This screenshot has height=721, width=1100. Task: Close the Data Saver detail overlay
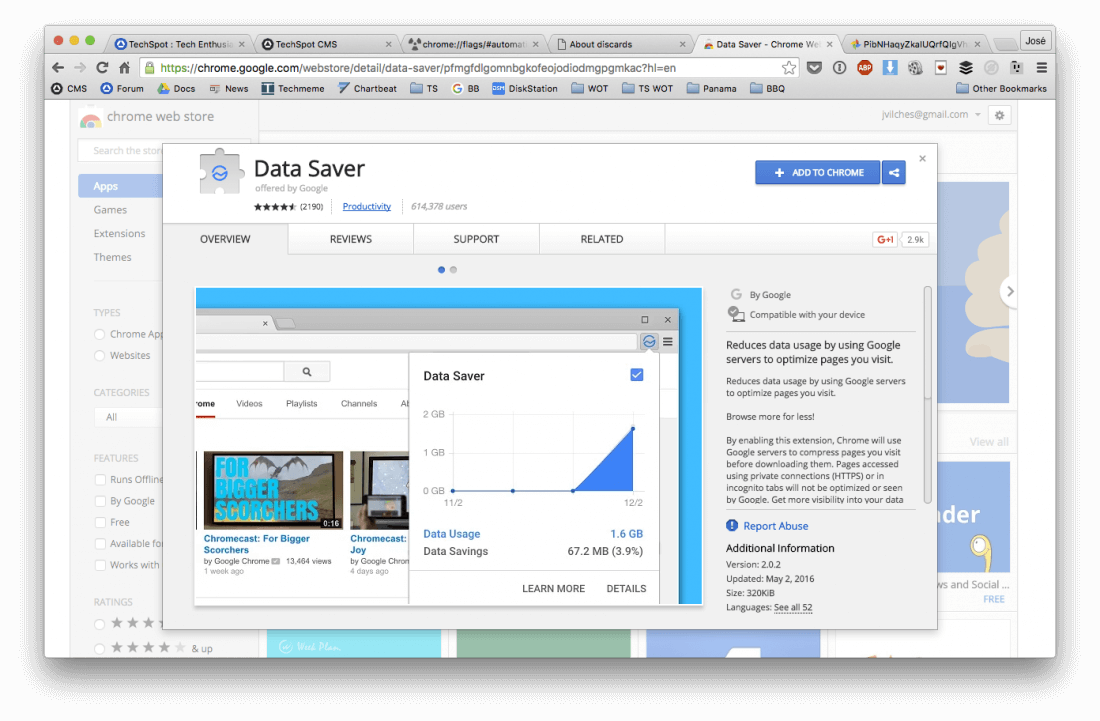[x=923, y=159]
